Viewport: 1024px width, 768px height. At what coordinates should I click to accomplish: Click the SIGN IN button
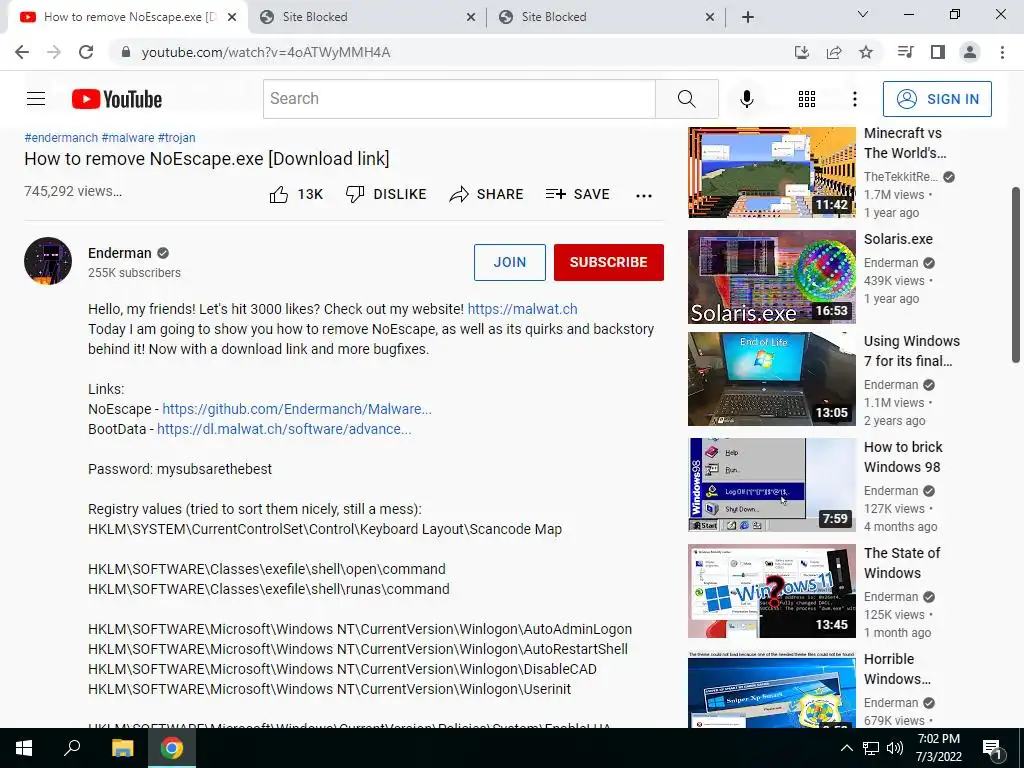(937, 99)
